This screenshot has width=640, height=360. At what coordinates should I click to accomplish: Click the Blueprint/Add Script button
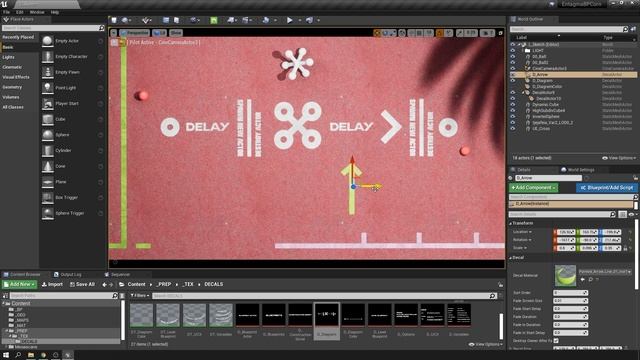tap(607, 188)
